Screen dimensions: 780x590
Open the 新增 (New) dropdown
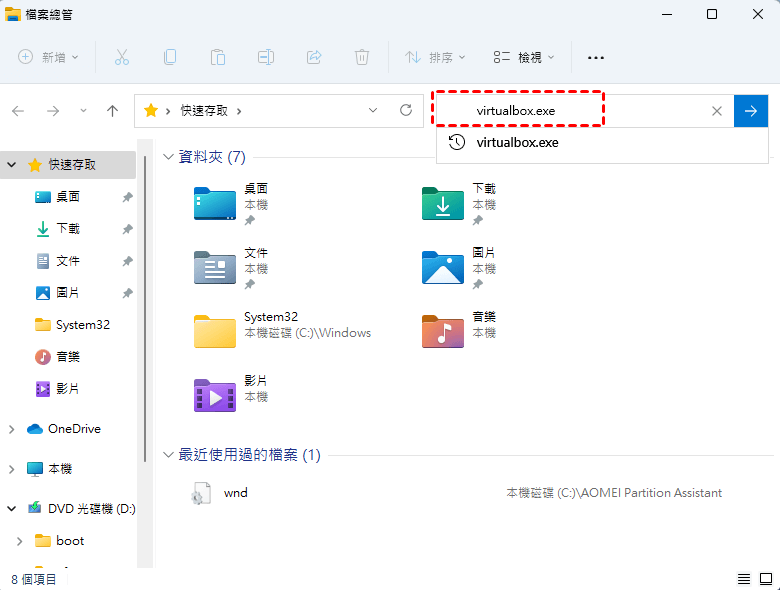48,57
